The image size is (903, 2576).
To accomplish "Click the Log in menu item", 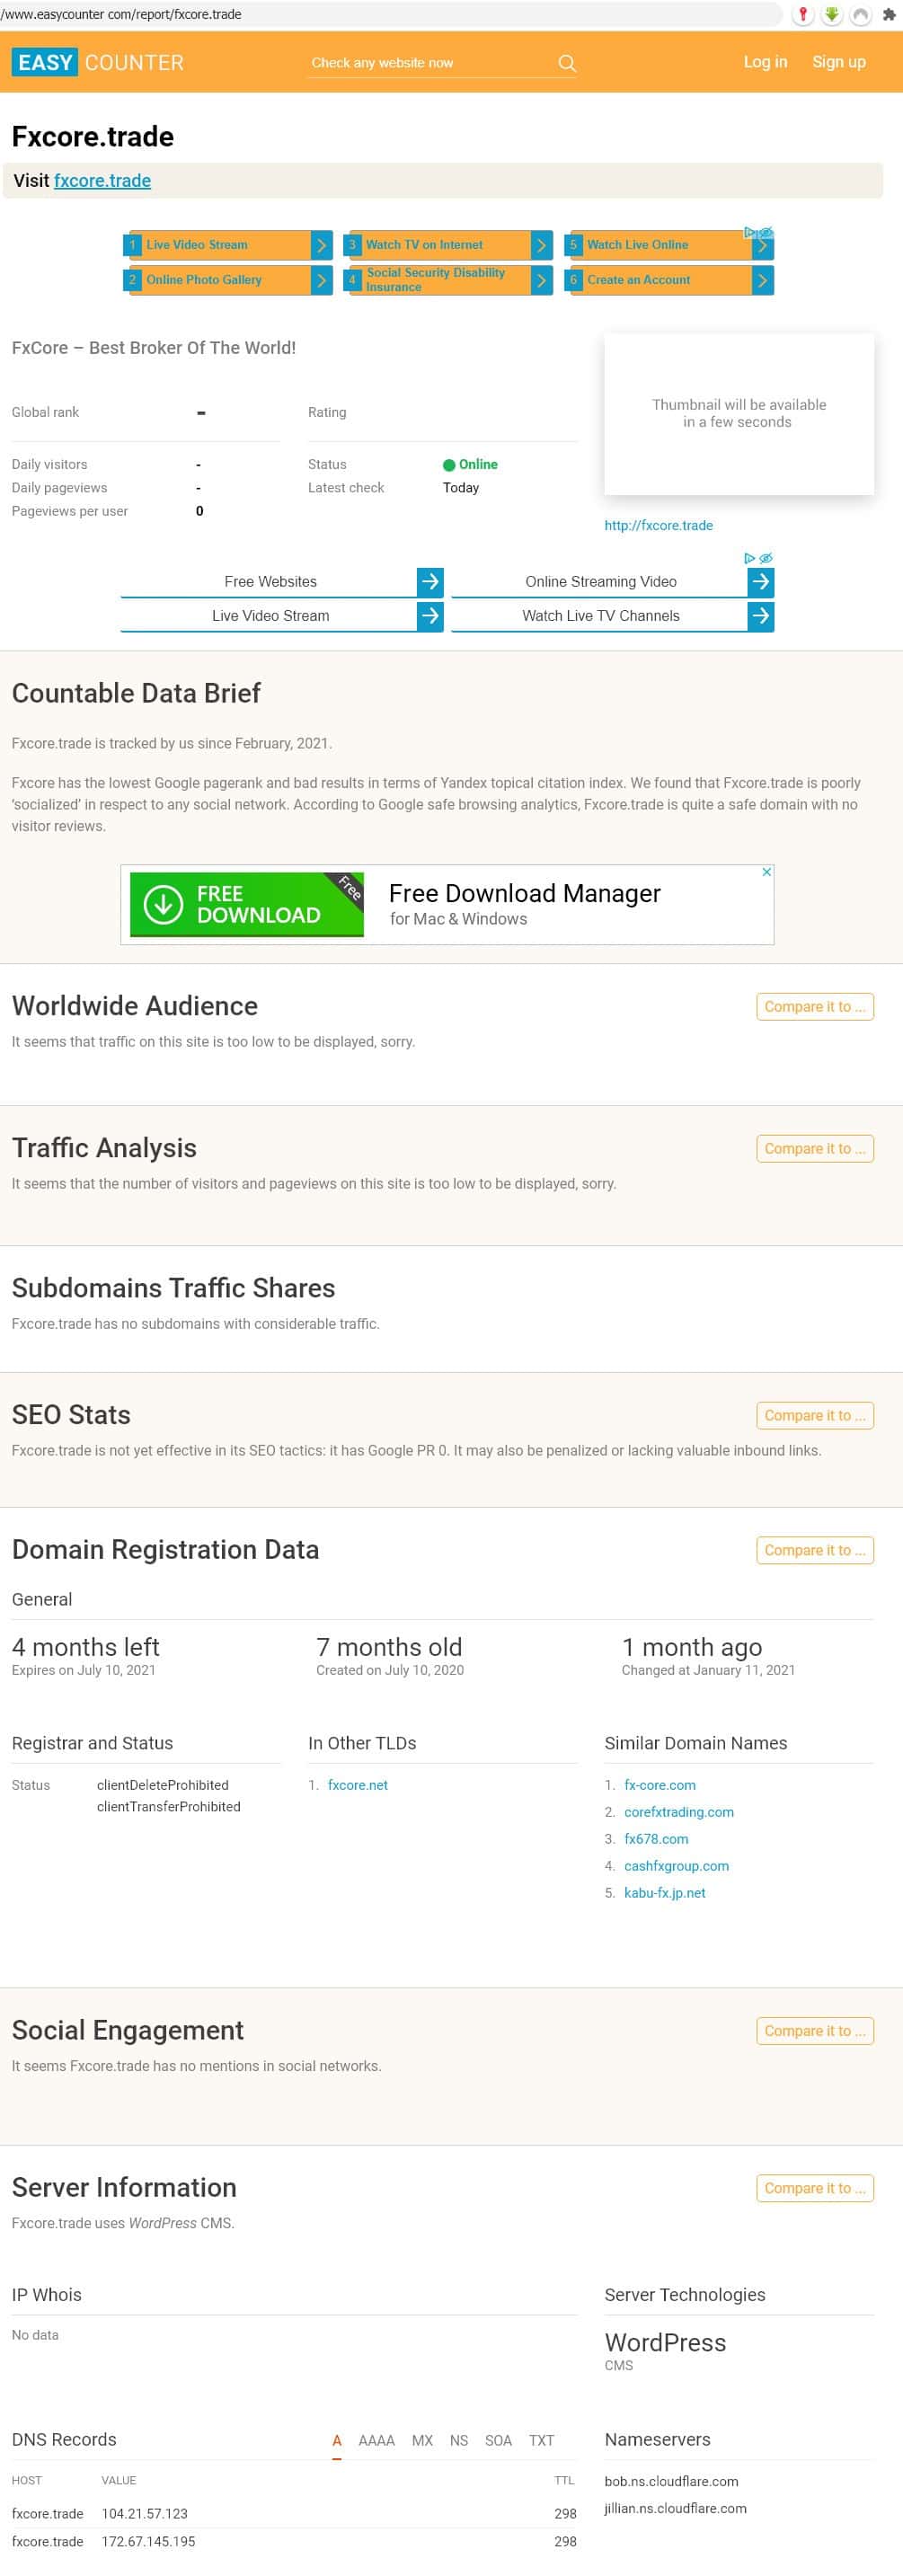I will coord(765,62).
